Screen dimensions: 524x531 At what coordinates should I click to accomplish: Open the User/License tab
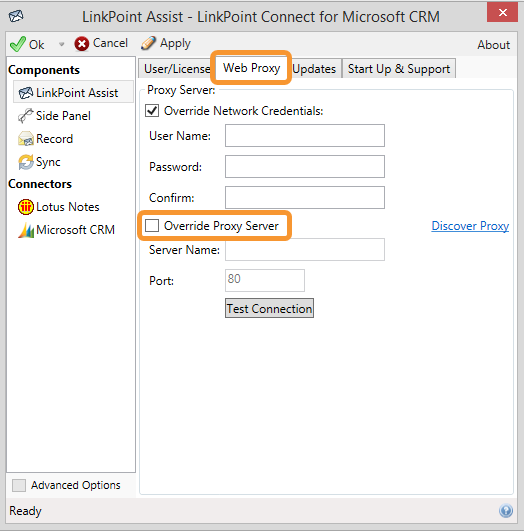click(x=176, y=69)
